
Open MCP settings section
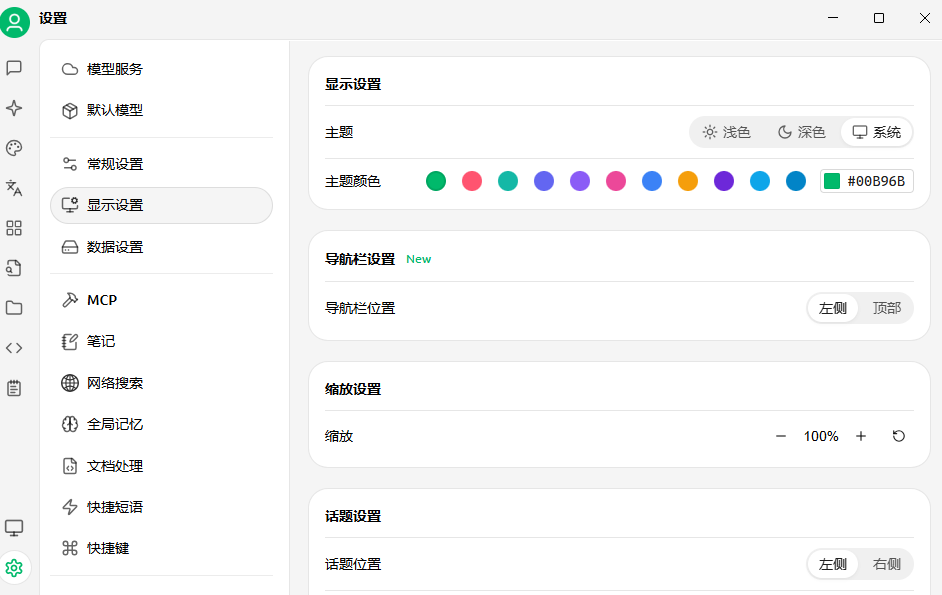click(162, 300)
